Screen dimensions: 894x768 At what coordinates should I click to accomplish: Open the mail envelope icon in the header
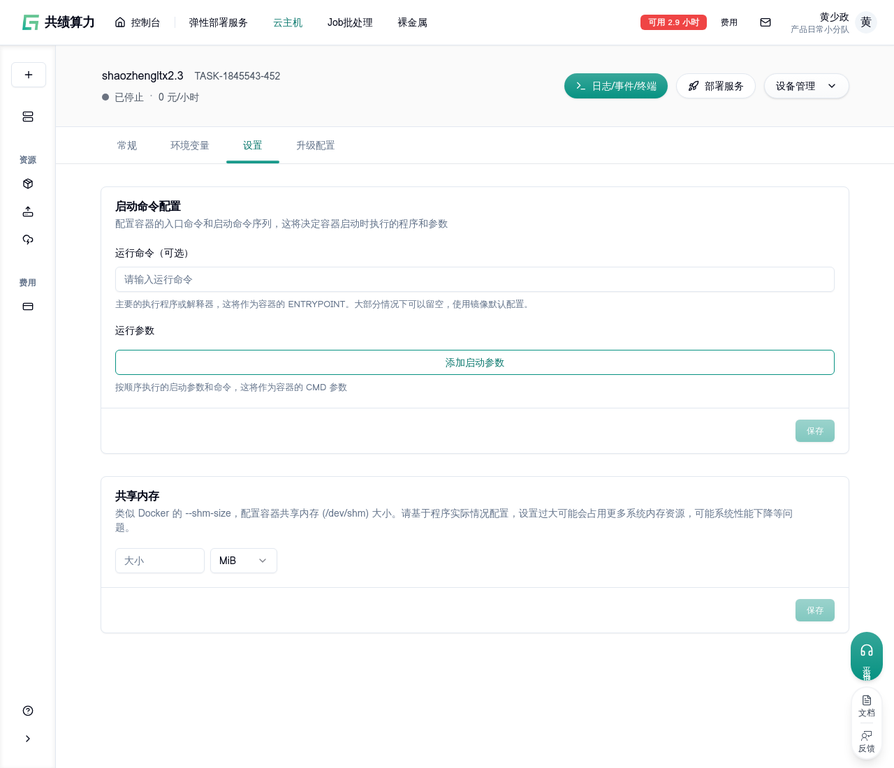765,22
